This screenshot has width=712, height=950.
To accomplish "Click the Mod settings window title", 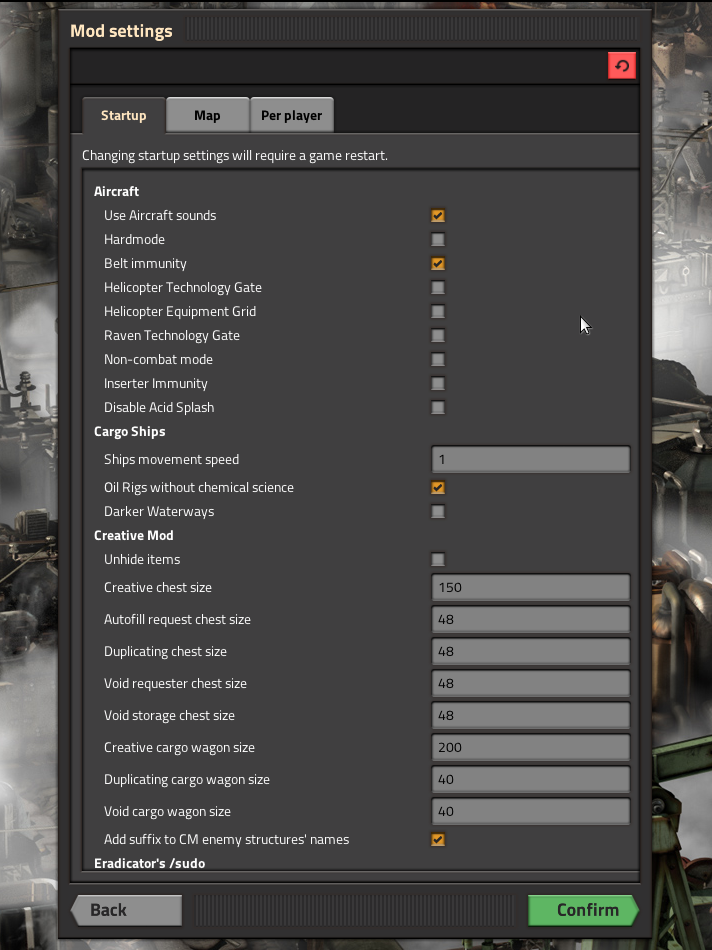I will click(x=121, y=31).
